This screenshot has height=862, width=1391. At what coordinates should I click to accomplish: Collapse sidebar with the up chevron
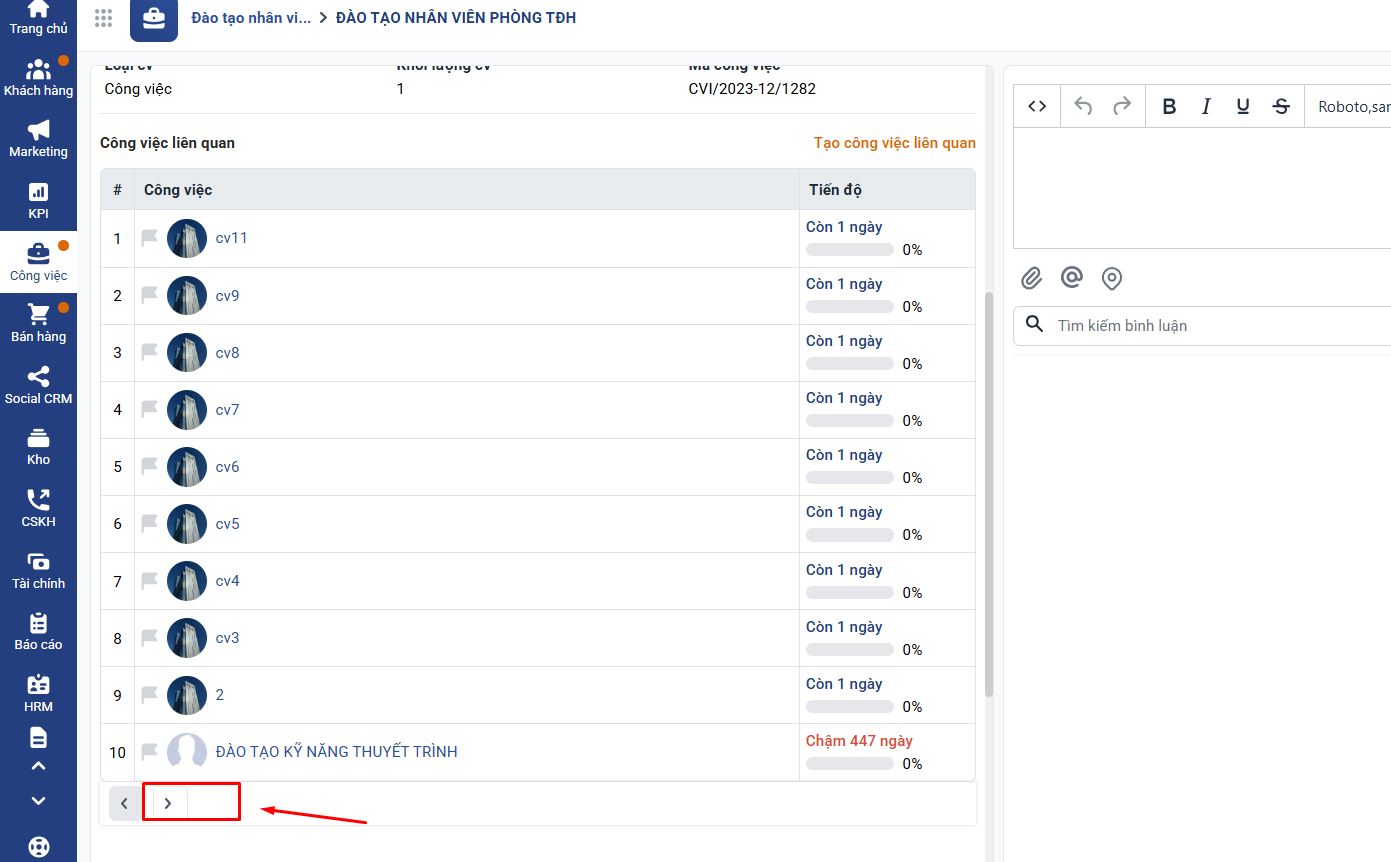38,767
